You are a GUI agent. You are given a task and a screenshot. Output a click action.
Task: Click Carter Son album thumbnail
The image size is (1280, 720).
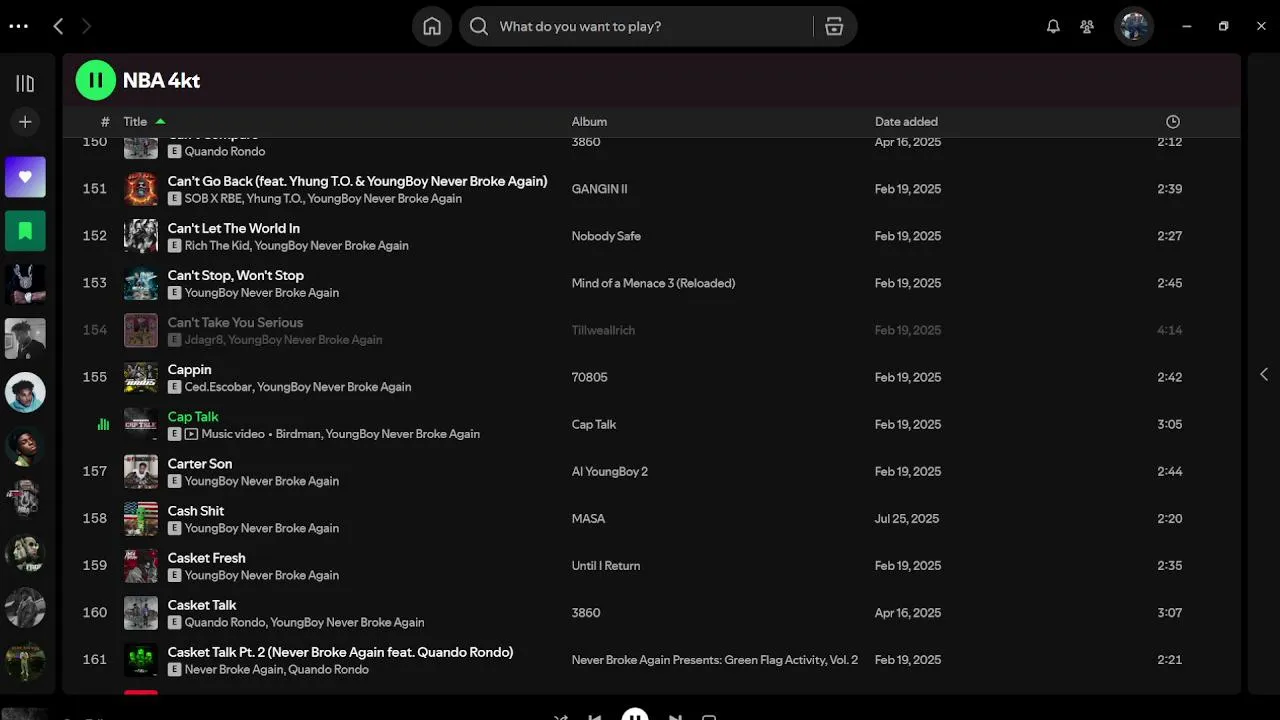(141, 471)
